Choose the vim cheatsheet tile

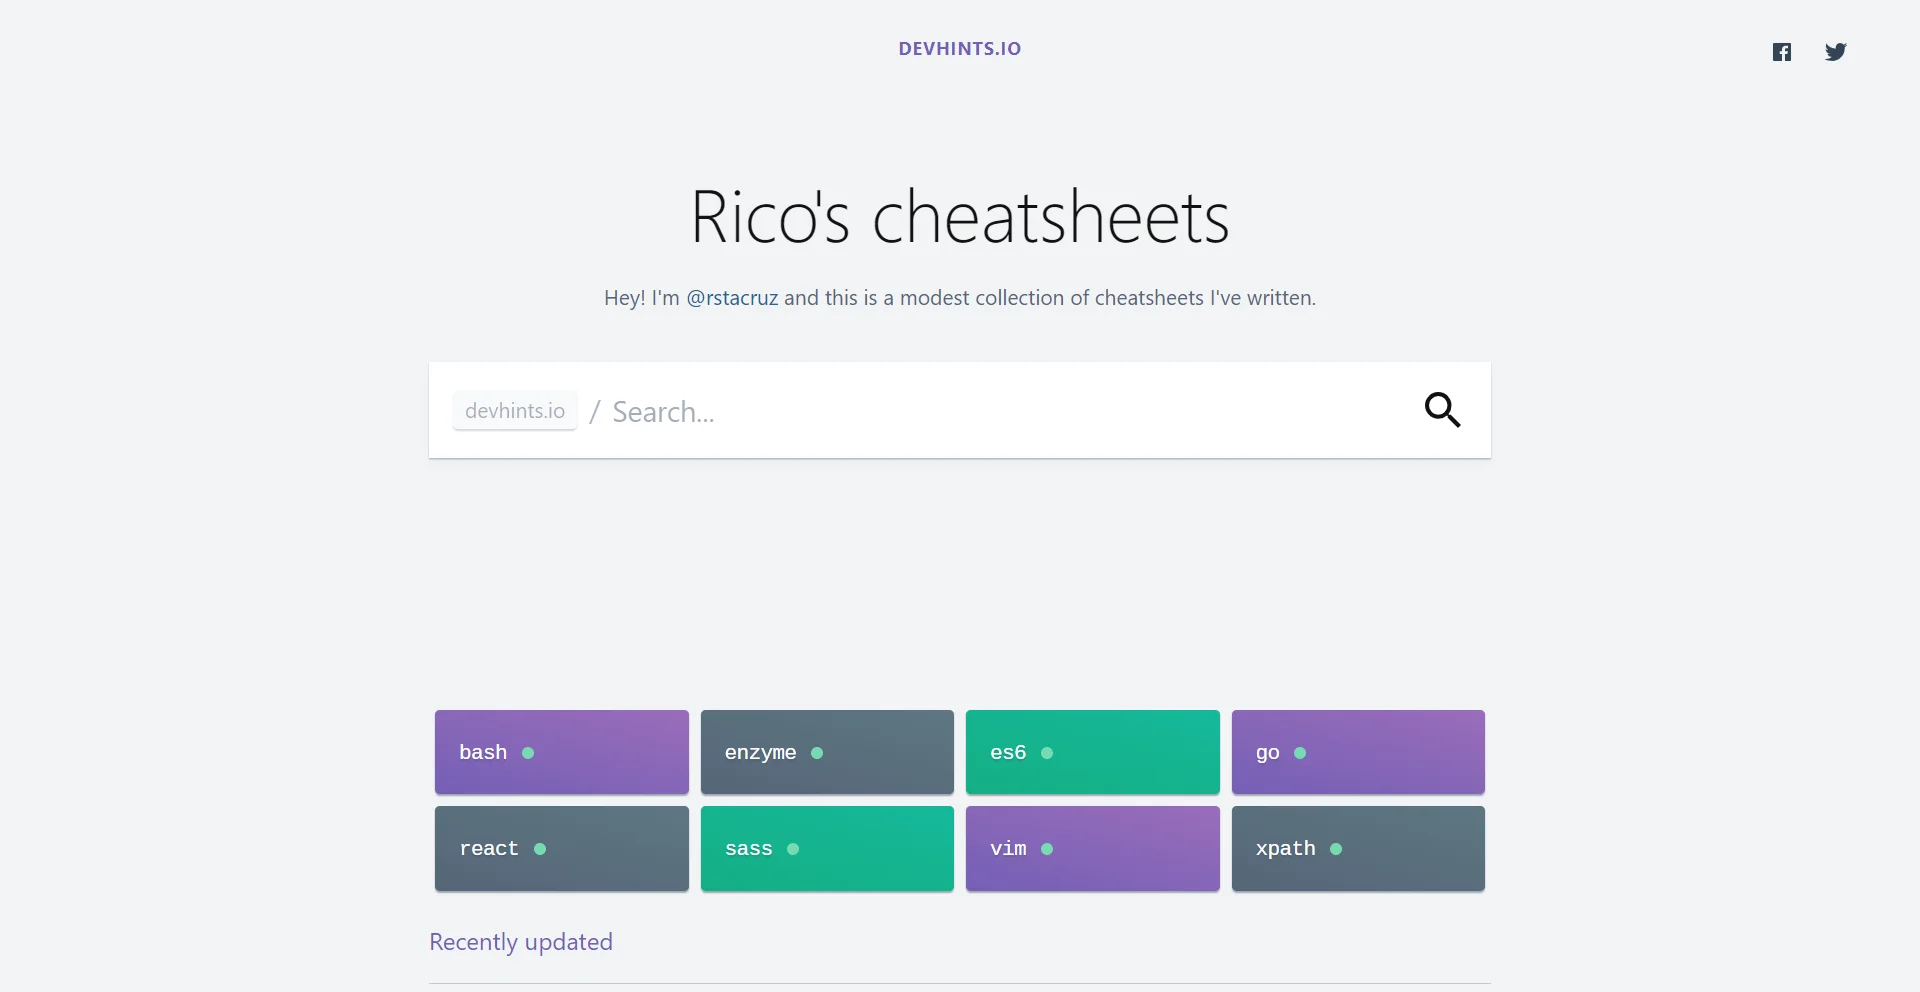coord(1092,848)
